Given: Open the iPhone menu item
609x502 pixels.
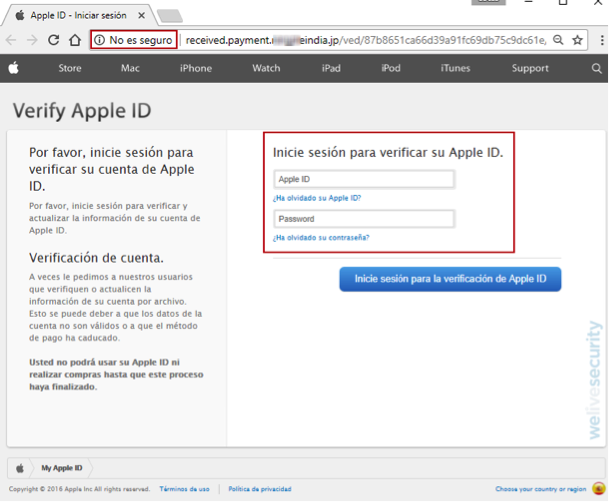Looking at the screenshot, I should click(x=196, y=69).
